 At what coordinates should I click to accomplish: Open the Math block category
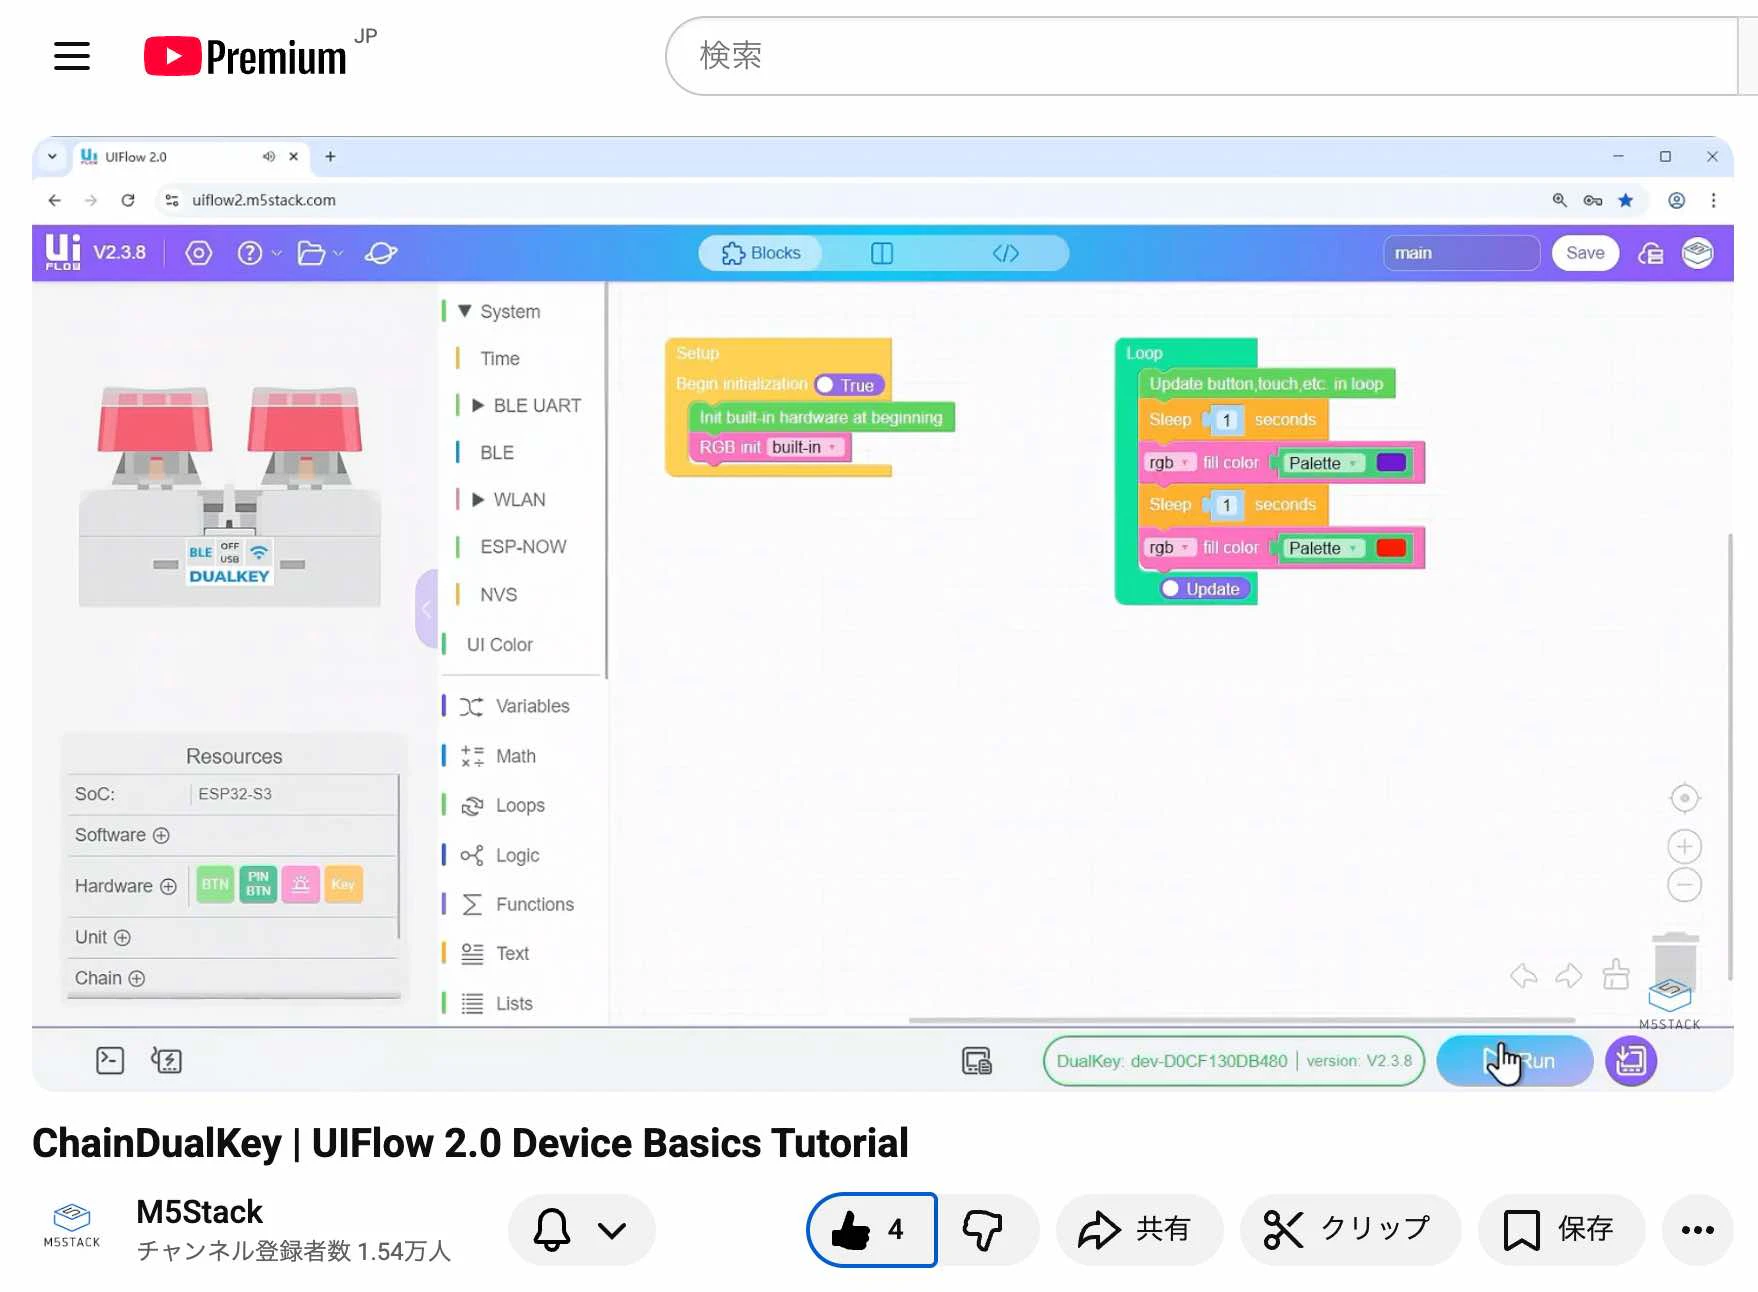point(498,756)
